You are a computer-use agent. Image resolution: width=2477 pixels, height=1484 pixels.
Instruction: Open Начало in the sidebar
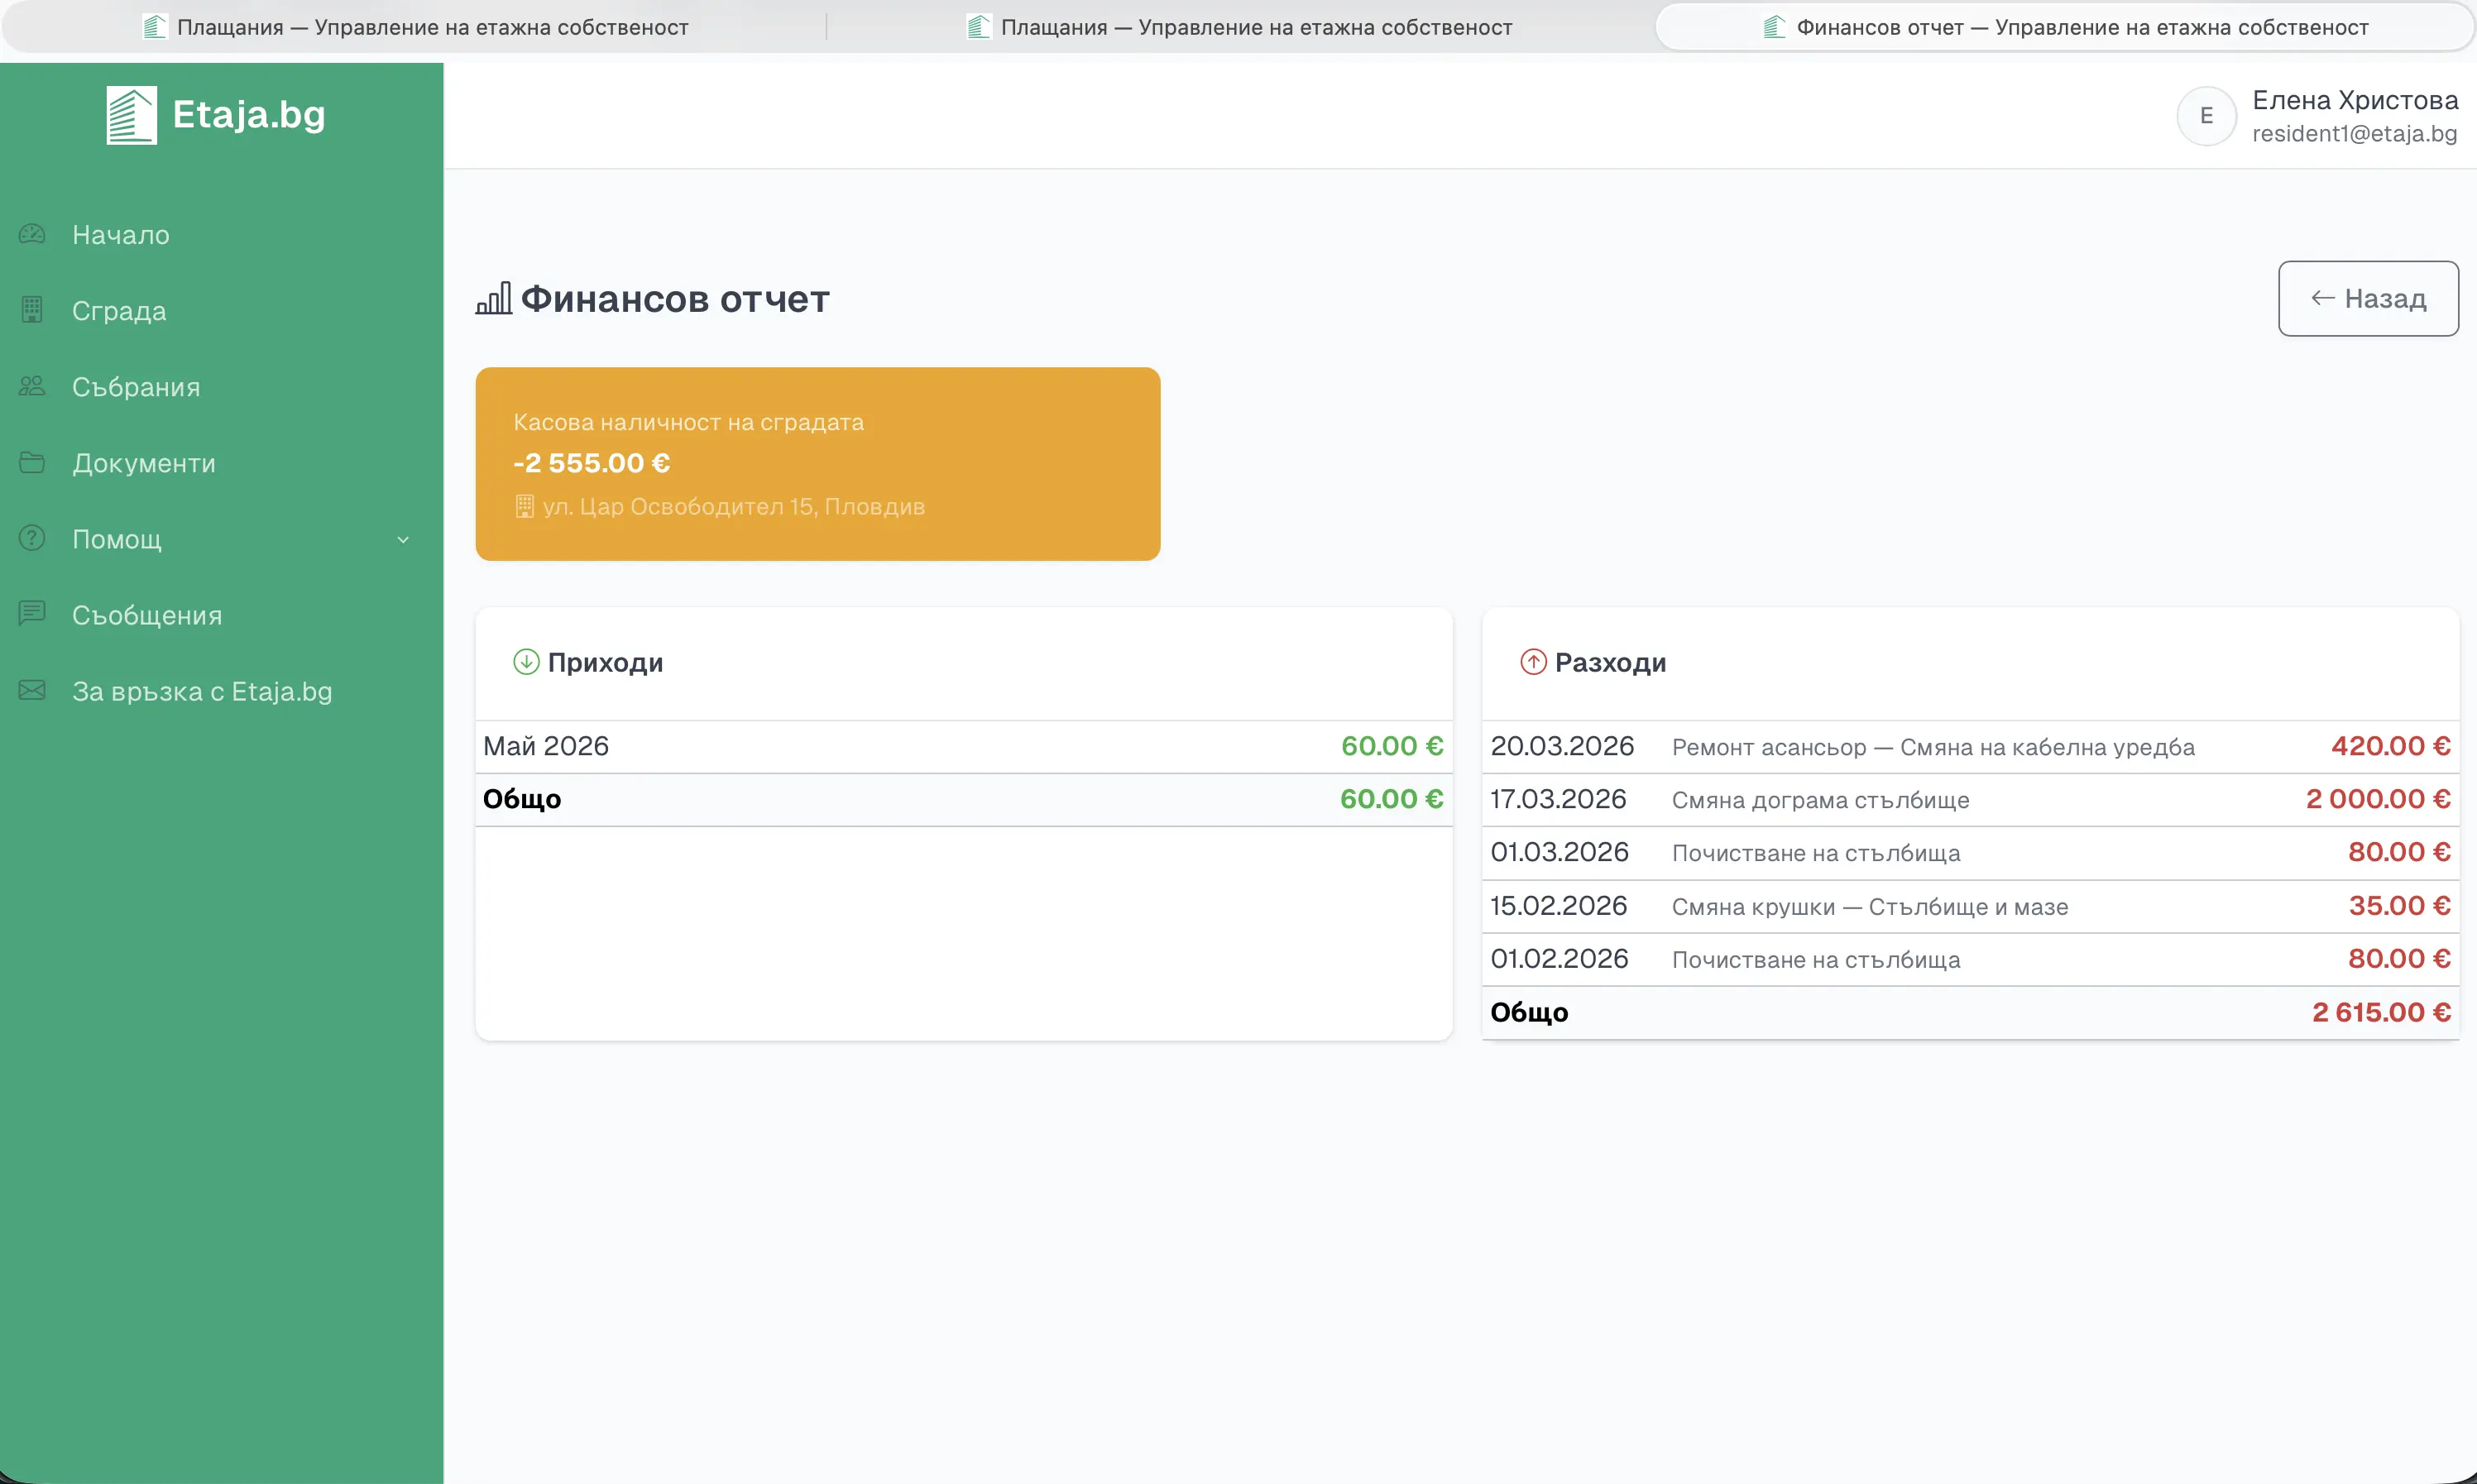[x=221, y=235]
